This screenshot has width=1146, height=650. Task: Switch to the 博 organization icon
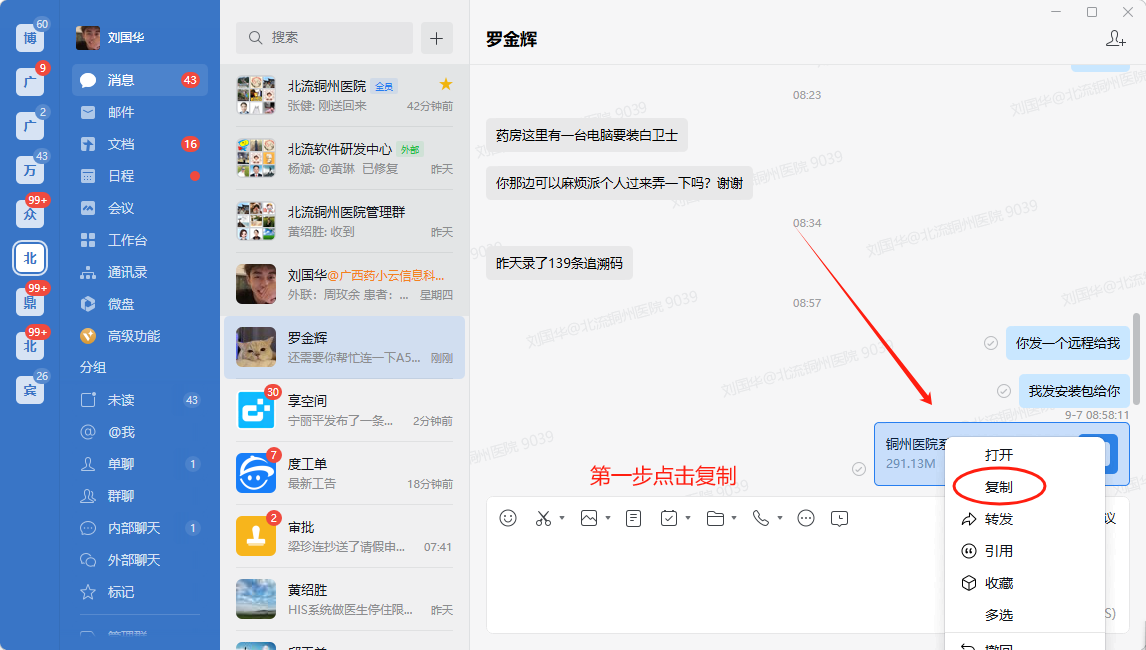tap(30, 38)
